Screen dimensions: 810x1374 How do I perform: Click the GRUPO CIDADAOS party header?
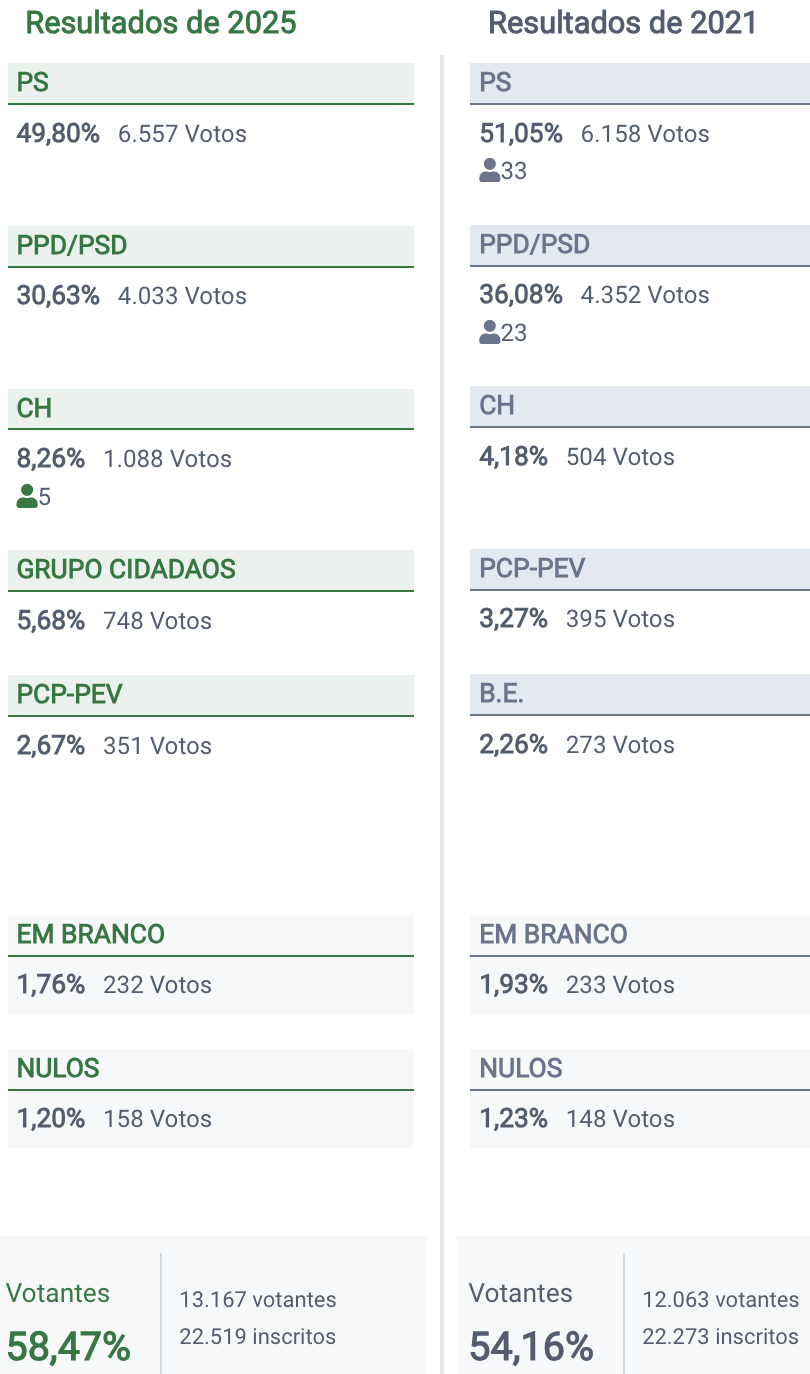(x=126, y=570)
